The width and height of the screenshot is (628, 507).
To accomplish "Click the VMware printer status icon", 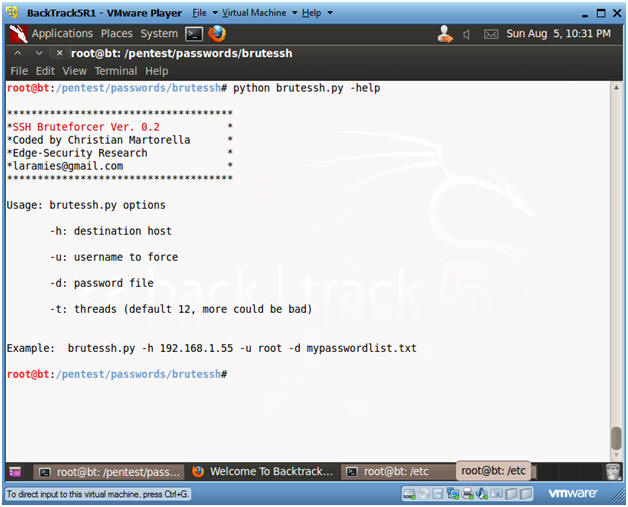I will 467,494.
